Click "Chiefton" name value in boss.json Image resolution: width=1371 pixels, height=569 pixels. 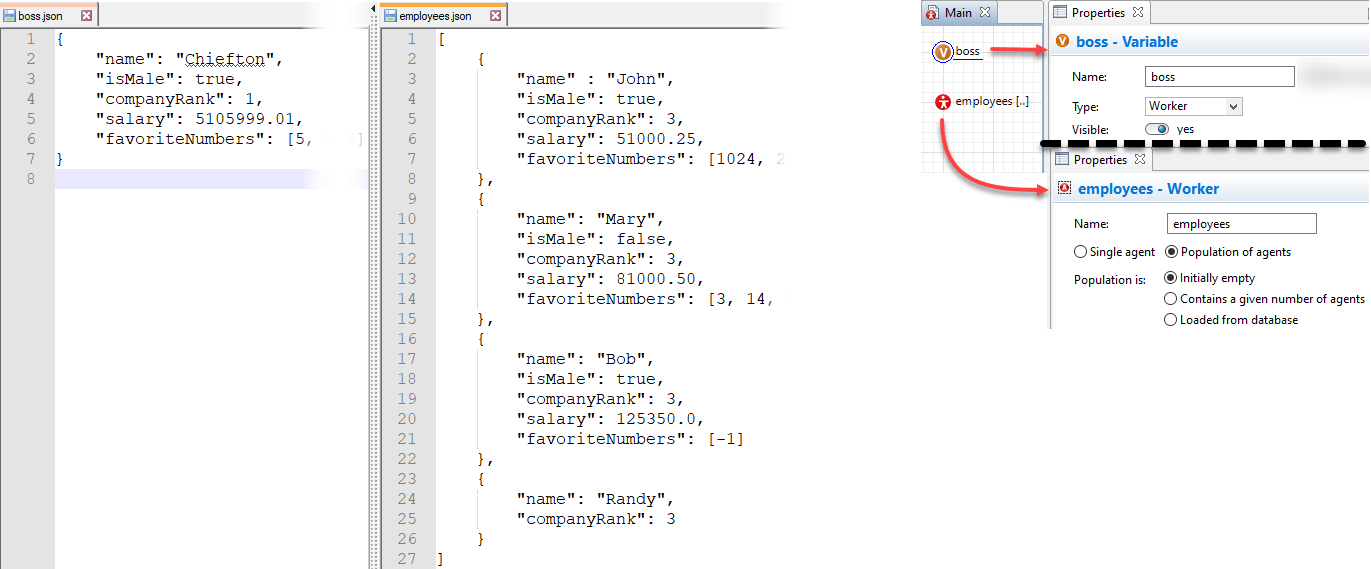224,59
